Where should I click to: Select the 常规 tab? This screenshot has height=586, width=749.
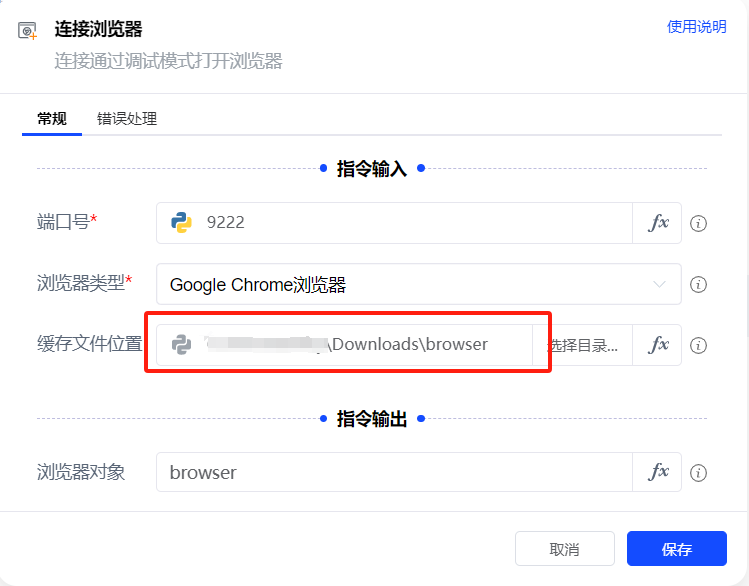click(52, 119)
